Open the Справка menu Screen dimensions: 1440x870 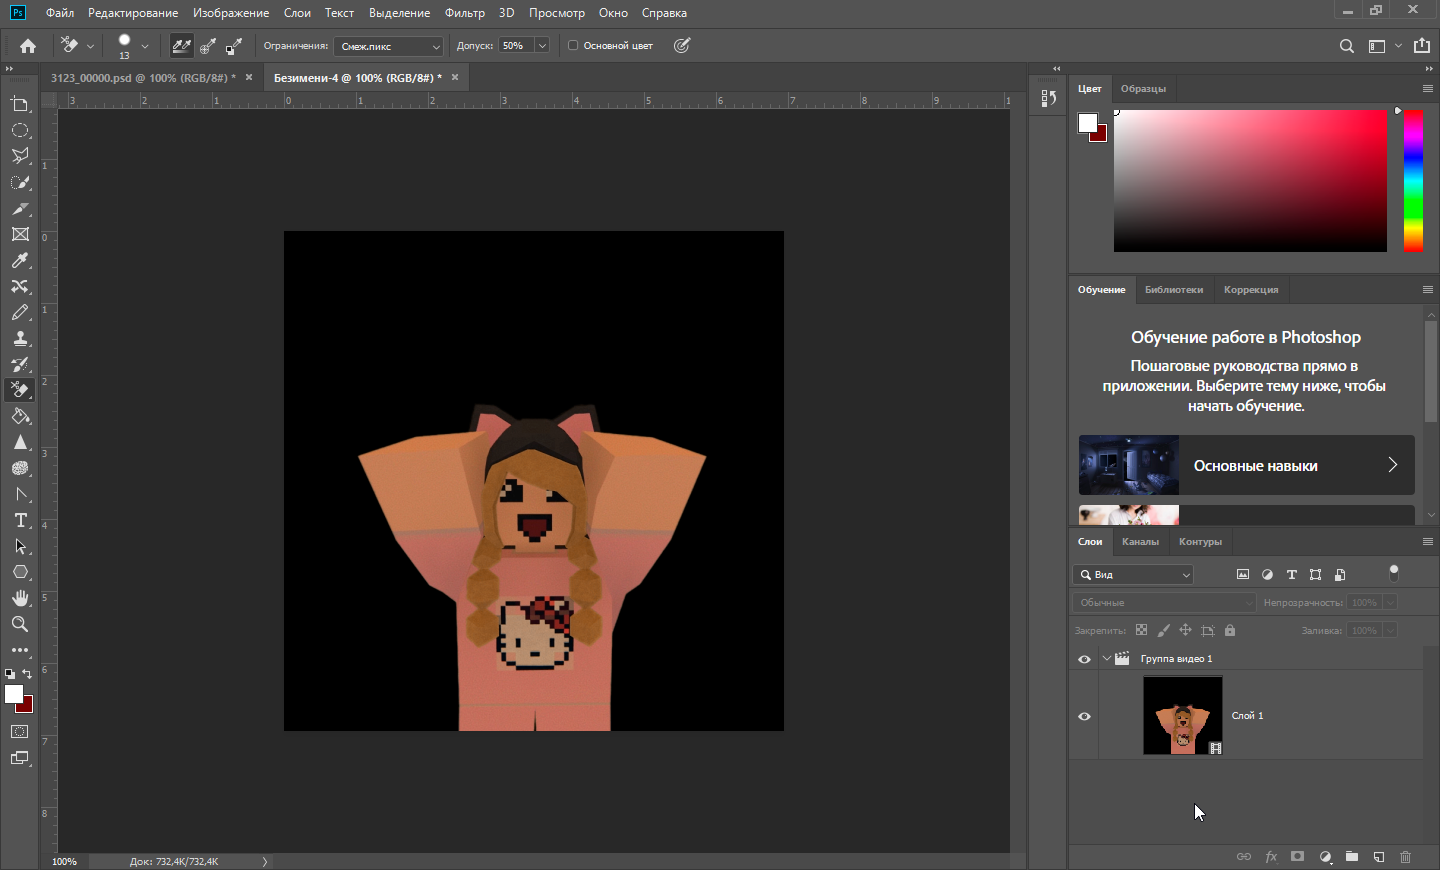pyautogui.click(x=664, y=13)
